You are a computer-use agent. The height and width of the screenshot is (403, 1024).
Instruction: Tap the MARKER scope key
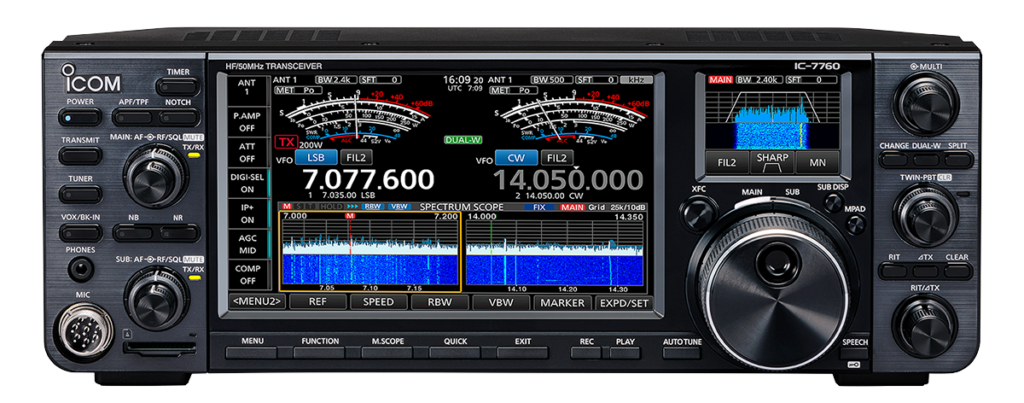(x=562, y=302)
